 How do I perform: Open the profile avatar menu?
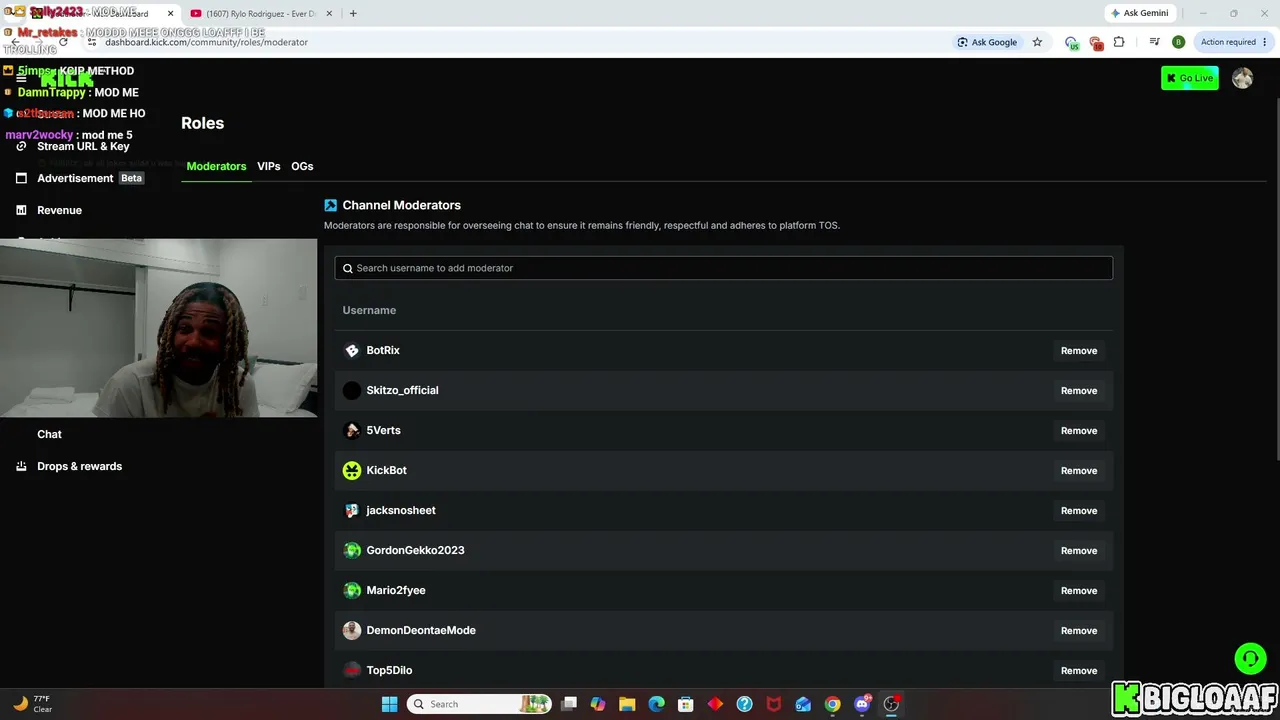coord(1242,78)
